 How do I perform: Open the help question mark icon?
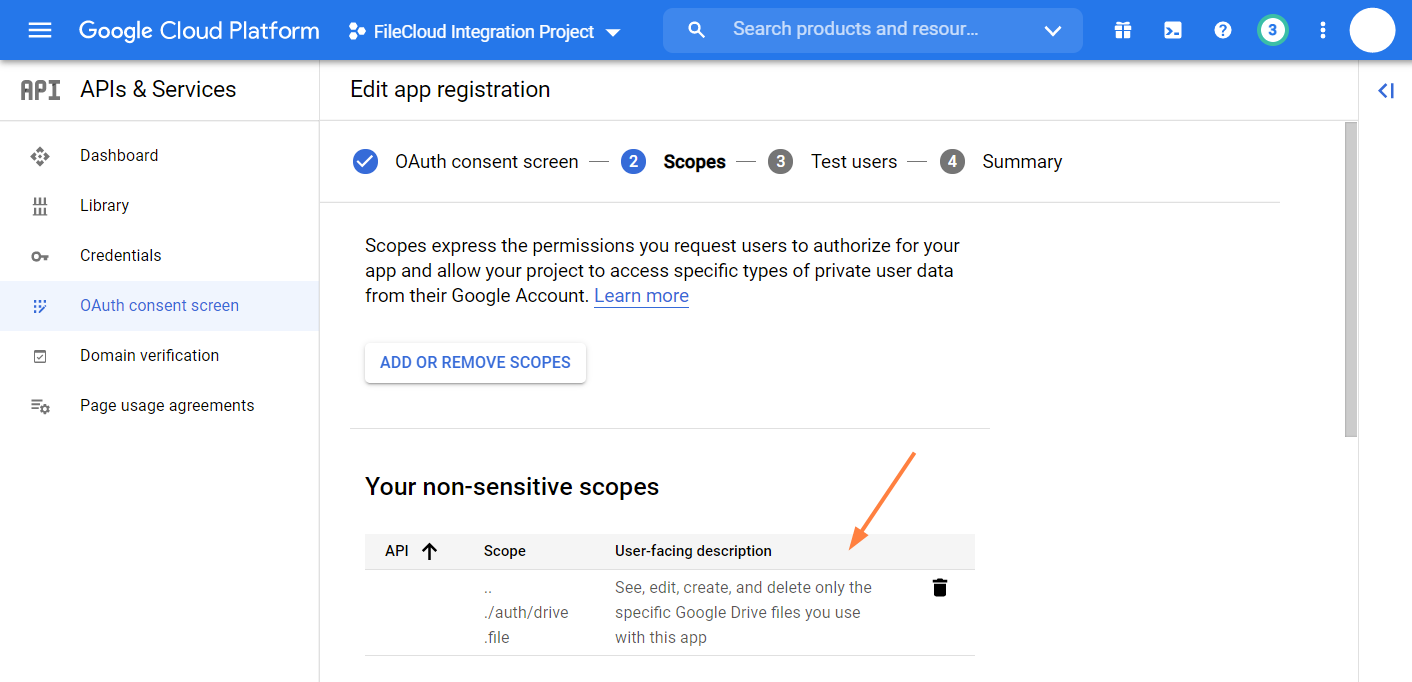pos(1223,30)
